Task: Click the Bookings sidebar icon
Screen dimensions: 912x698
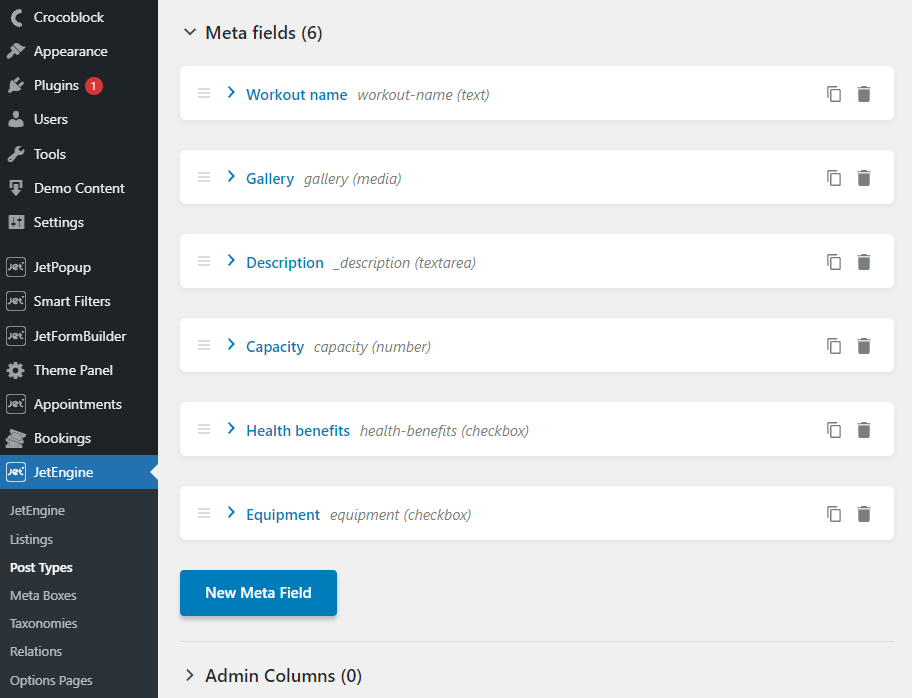Action: tap(16, 438)
